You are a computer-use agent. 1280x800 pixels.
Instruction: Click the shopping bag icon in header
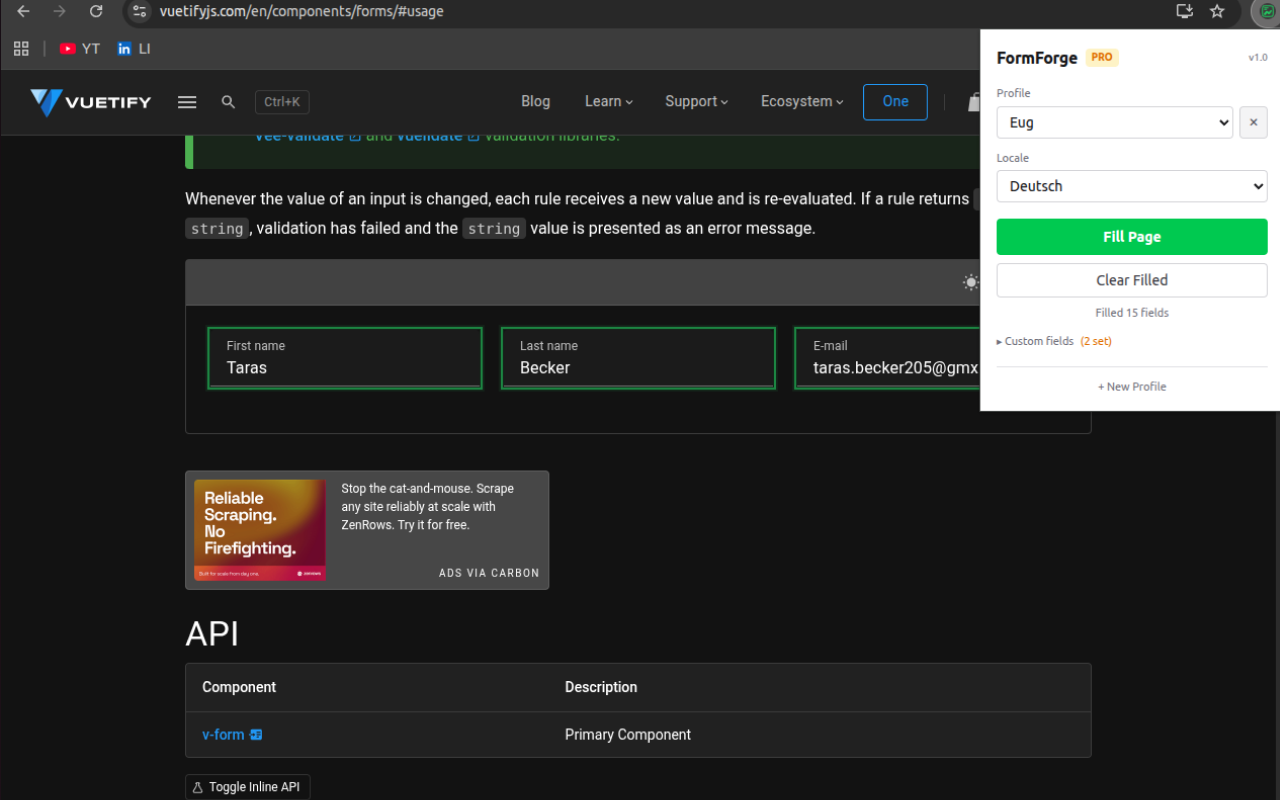(x=975, y=101)
